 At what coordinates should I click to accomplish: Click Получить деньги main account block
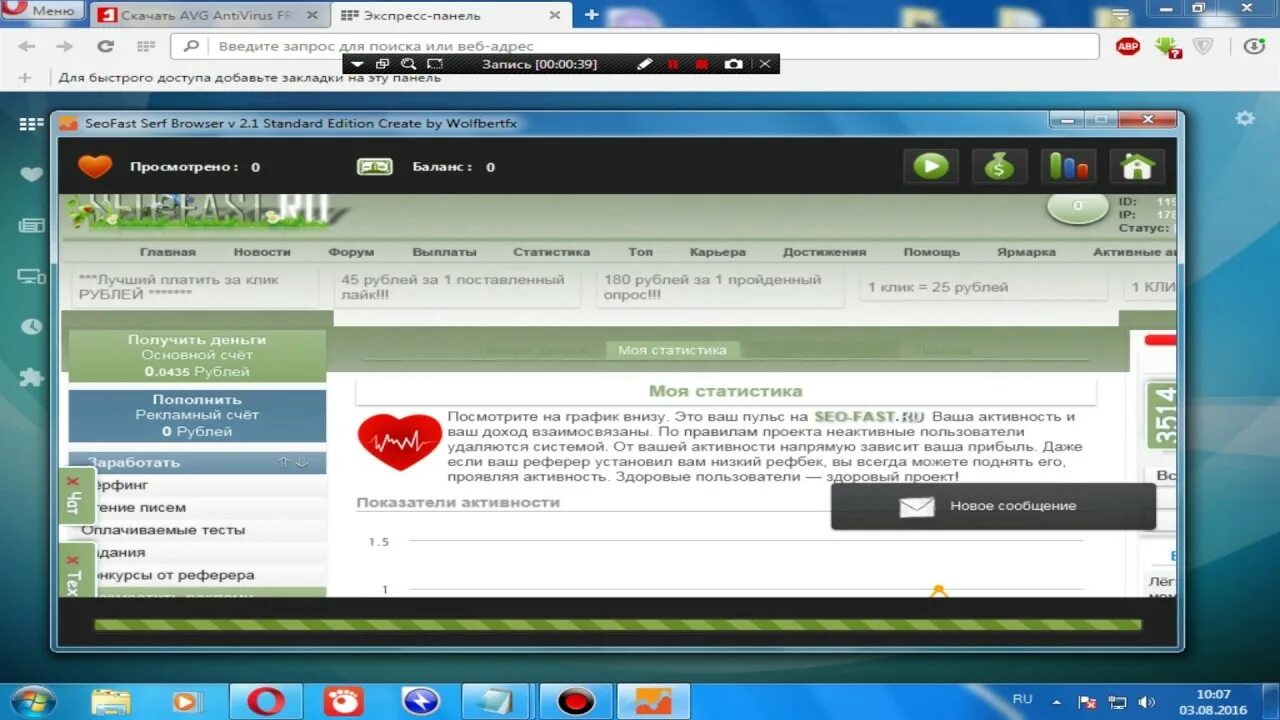tap(197, 355)
